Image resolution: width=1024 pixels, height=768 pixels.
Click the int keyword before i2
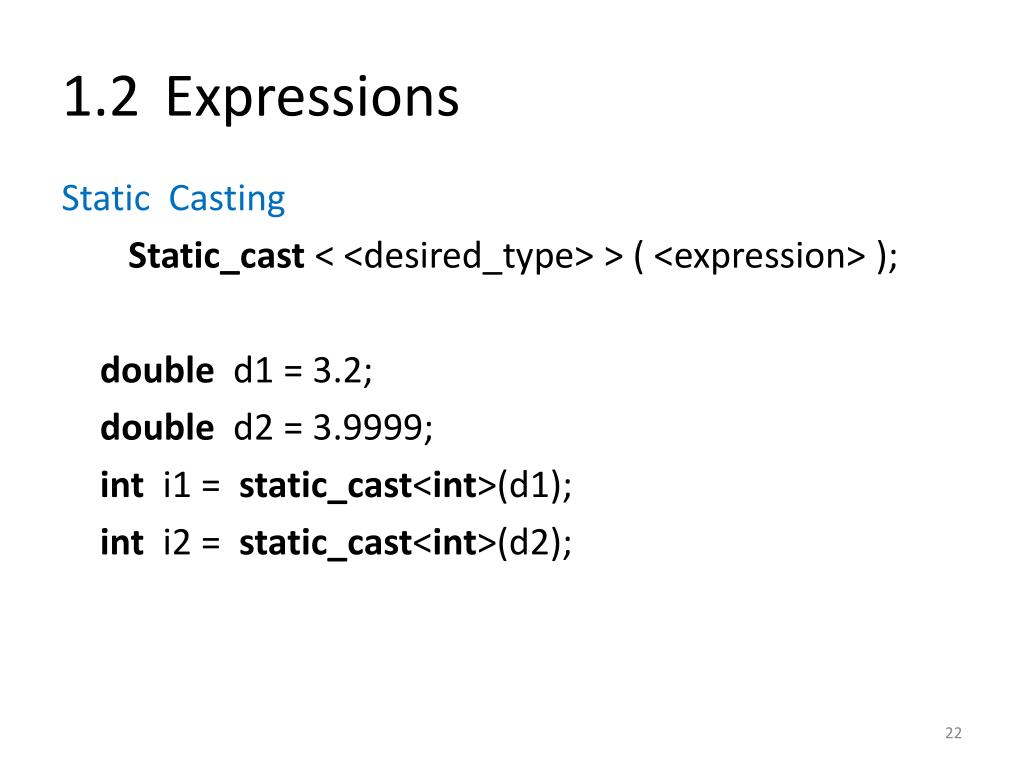pyautogui.click(x=121, y=542)
